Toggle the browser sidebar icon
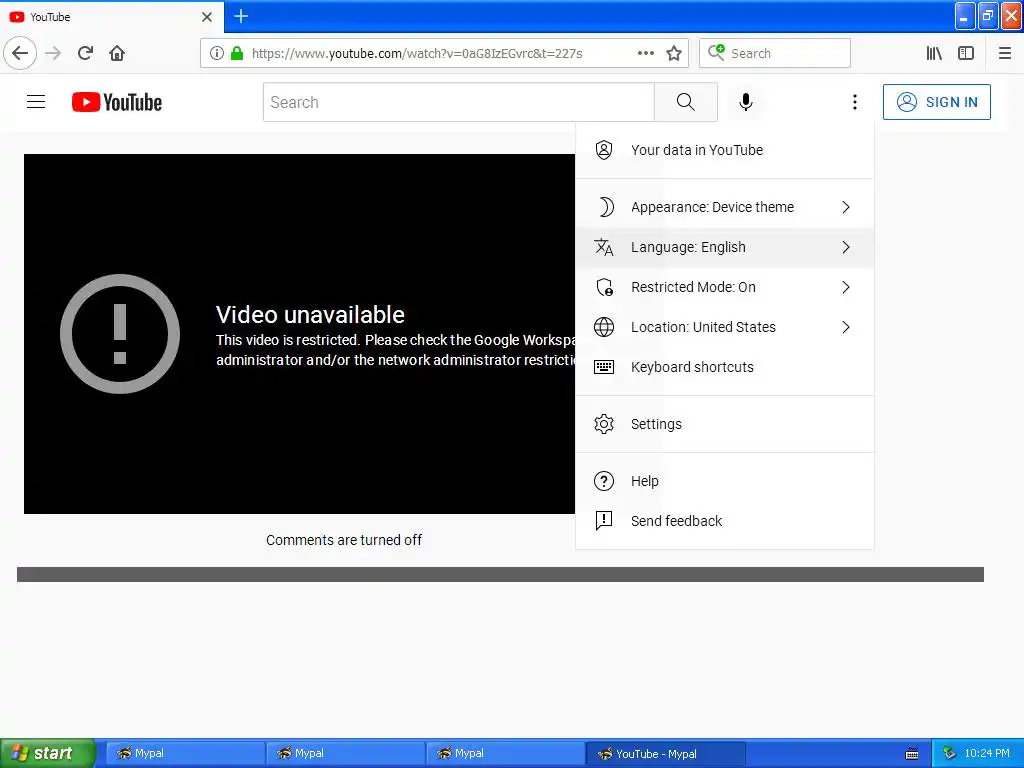Viewport: 1024px width, 768px height. pos(966,53)
